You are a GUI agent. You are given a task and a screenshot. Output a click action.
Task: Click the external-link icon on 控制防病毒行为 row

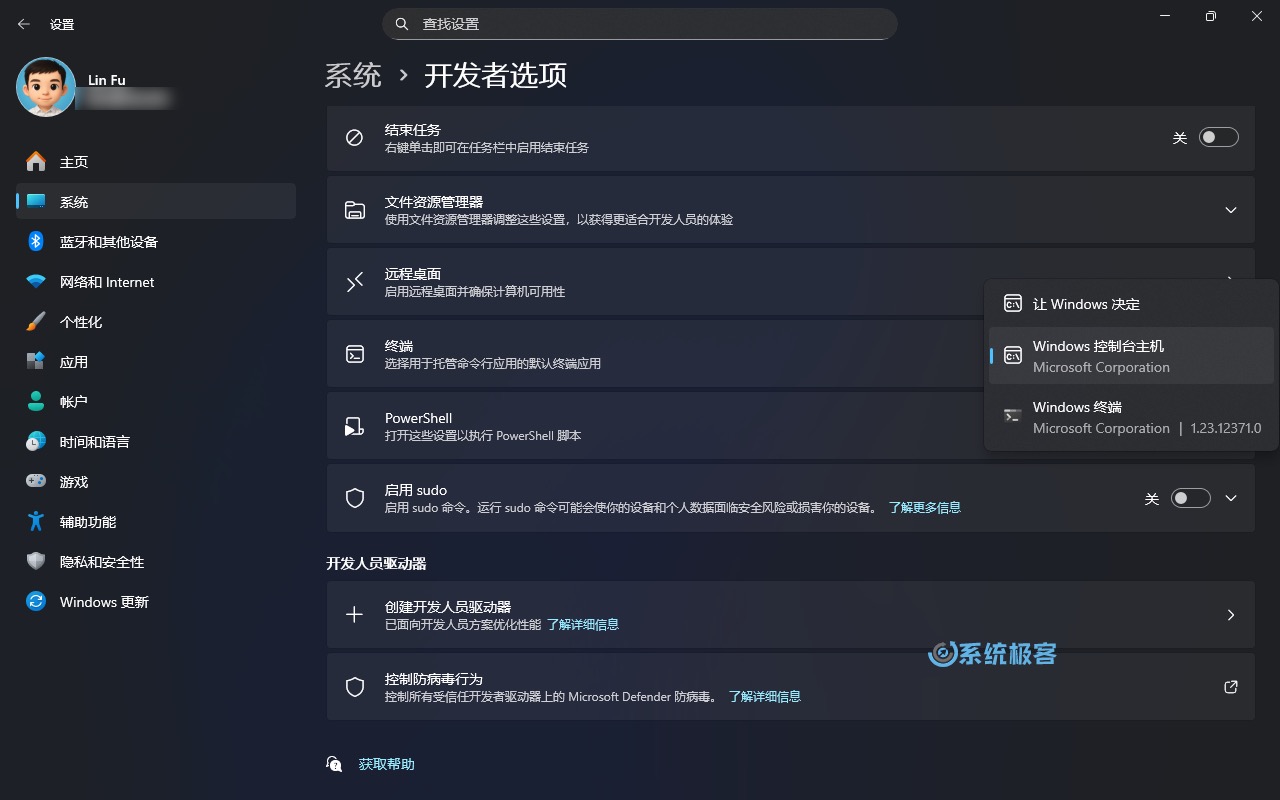(1231, 687)
